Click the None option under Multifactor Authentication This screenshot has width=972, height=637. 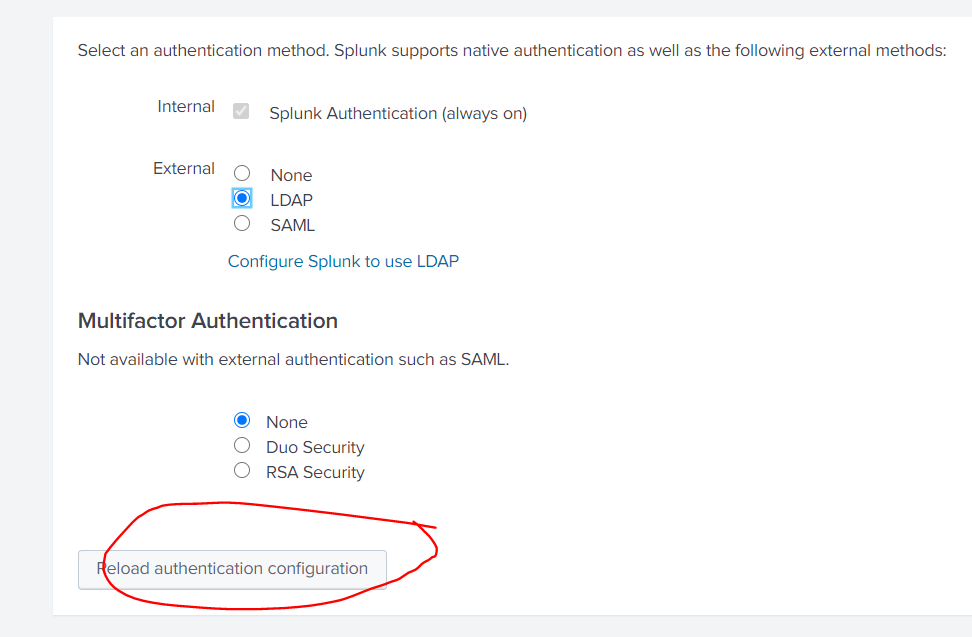(242, 421)
